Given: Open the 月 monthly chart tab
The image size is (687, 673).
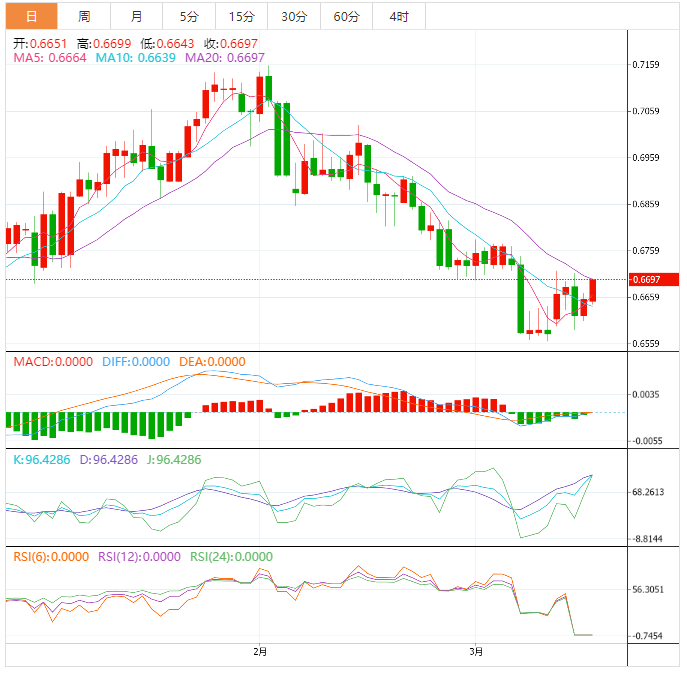Looking at the screenshot, I should (x=136, y=16).
